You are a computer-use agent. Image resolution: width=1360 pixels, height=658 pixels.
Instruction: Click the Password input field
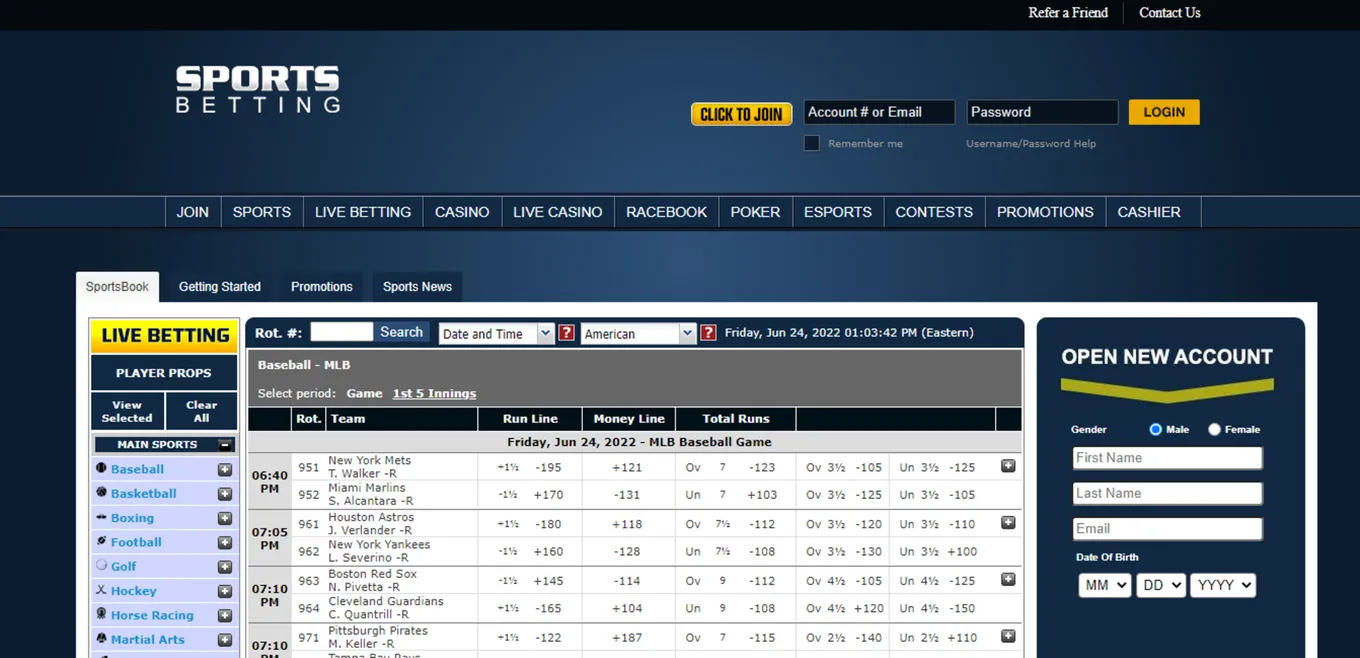(1042, 112)
